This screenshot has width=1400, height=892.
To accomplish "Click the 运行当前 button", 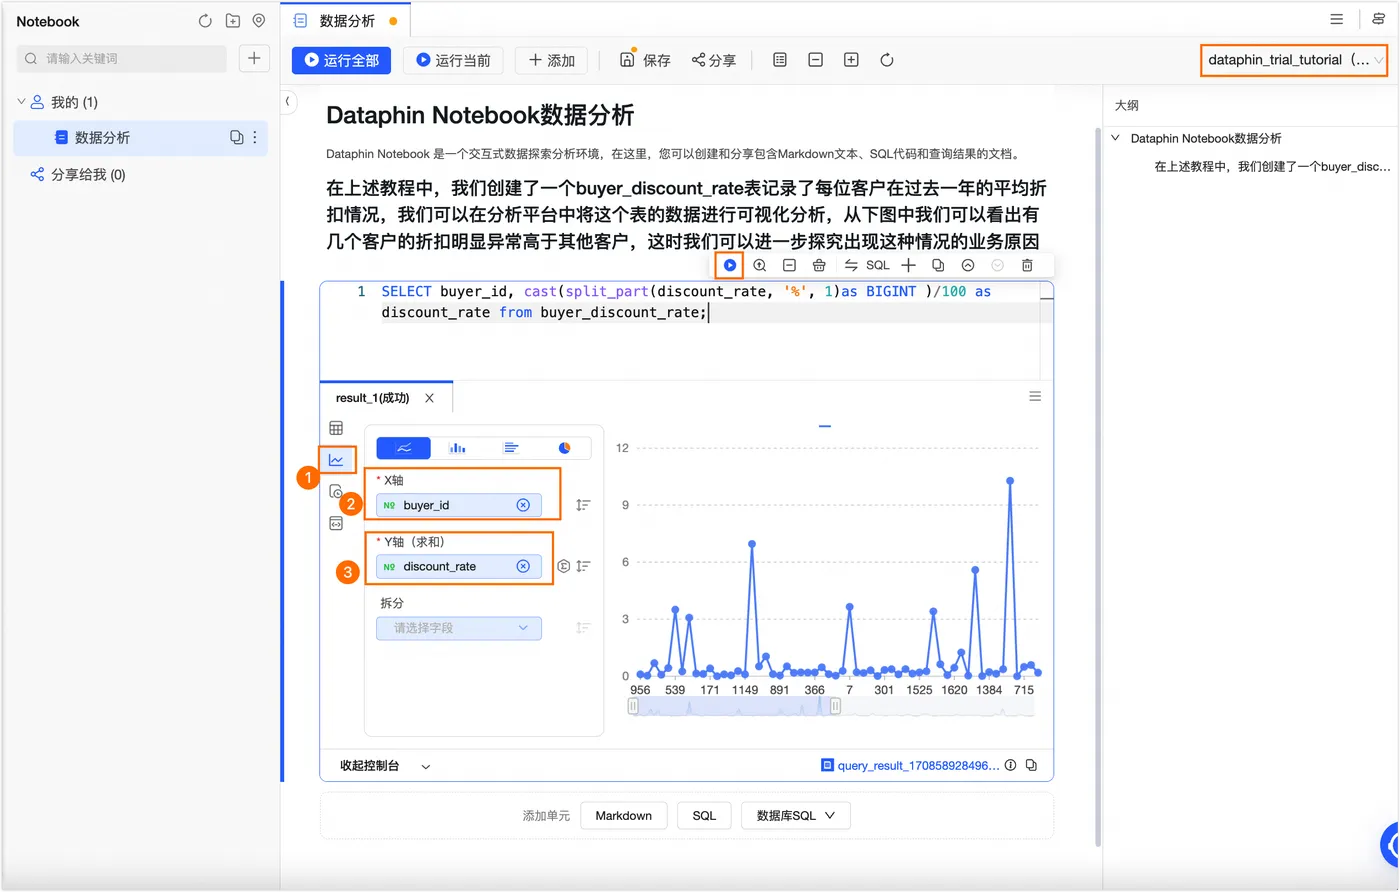I will [x=454, y=60].
